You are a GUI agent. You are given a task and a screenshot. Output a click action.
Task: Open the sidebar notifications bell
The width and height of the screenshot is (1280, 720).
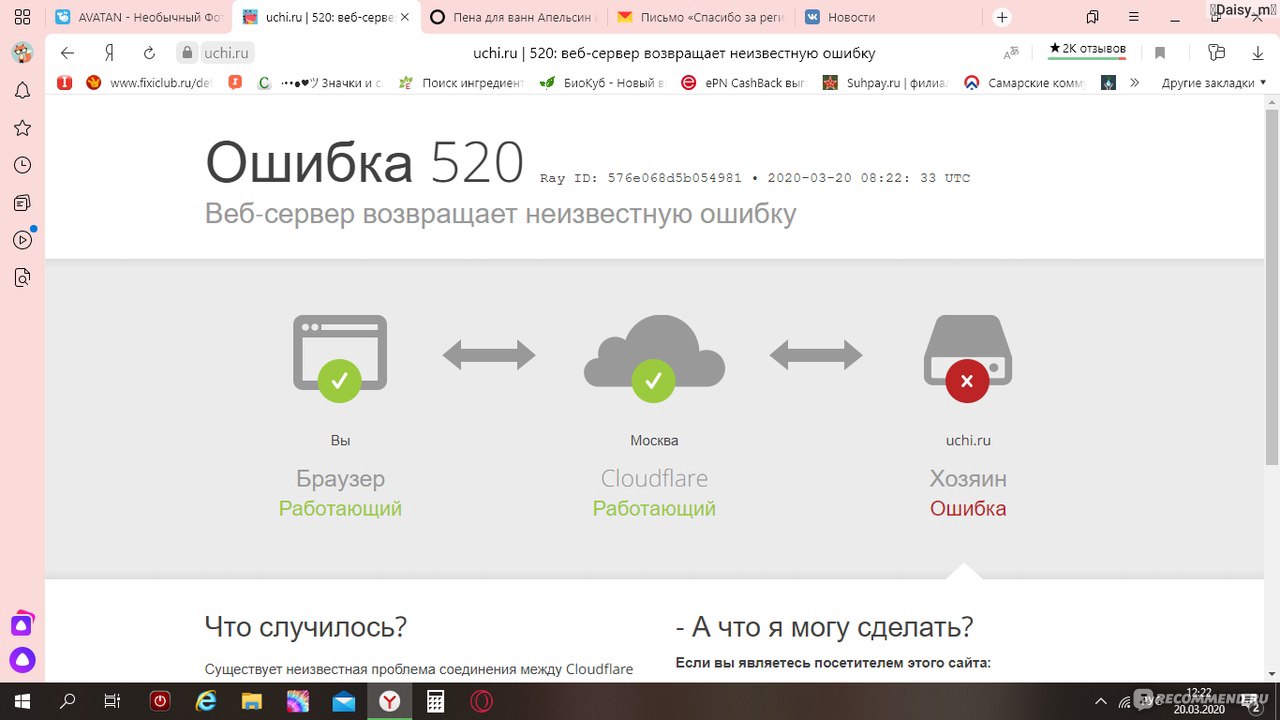coord(22,90)
